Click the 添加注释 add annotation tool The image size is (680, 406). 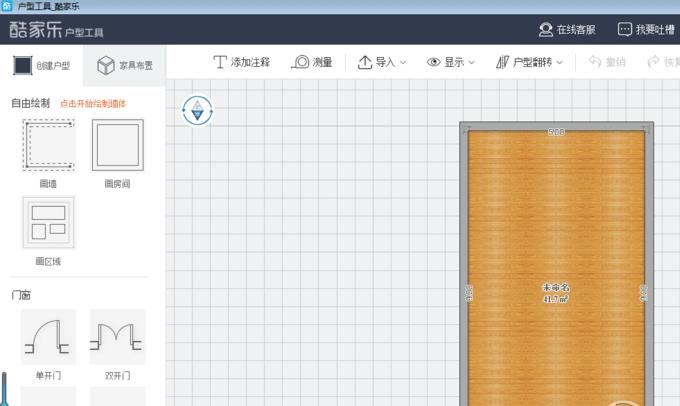[242, 62]
